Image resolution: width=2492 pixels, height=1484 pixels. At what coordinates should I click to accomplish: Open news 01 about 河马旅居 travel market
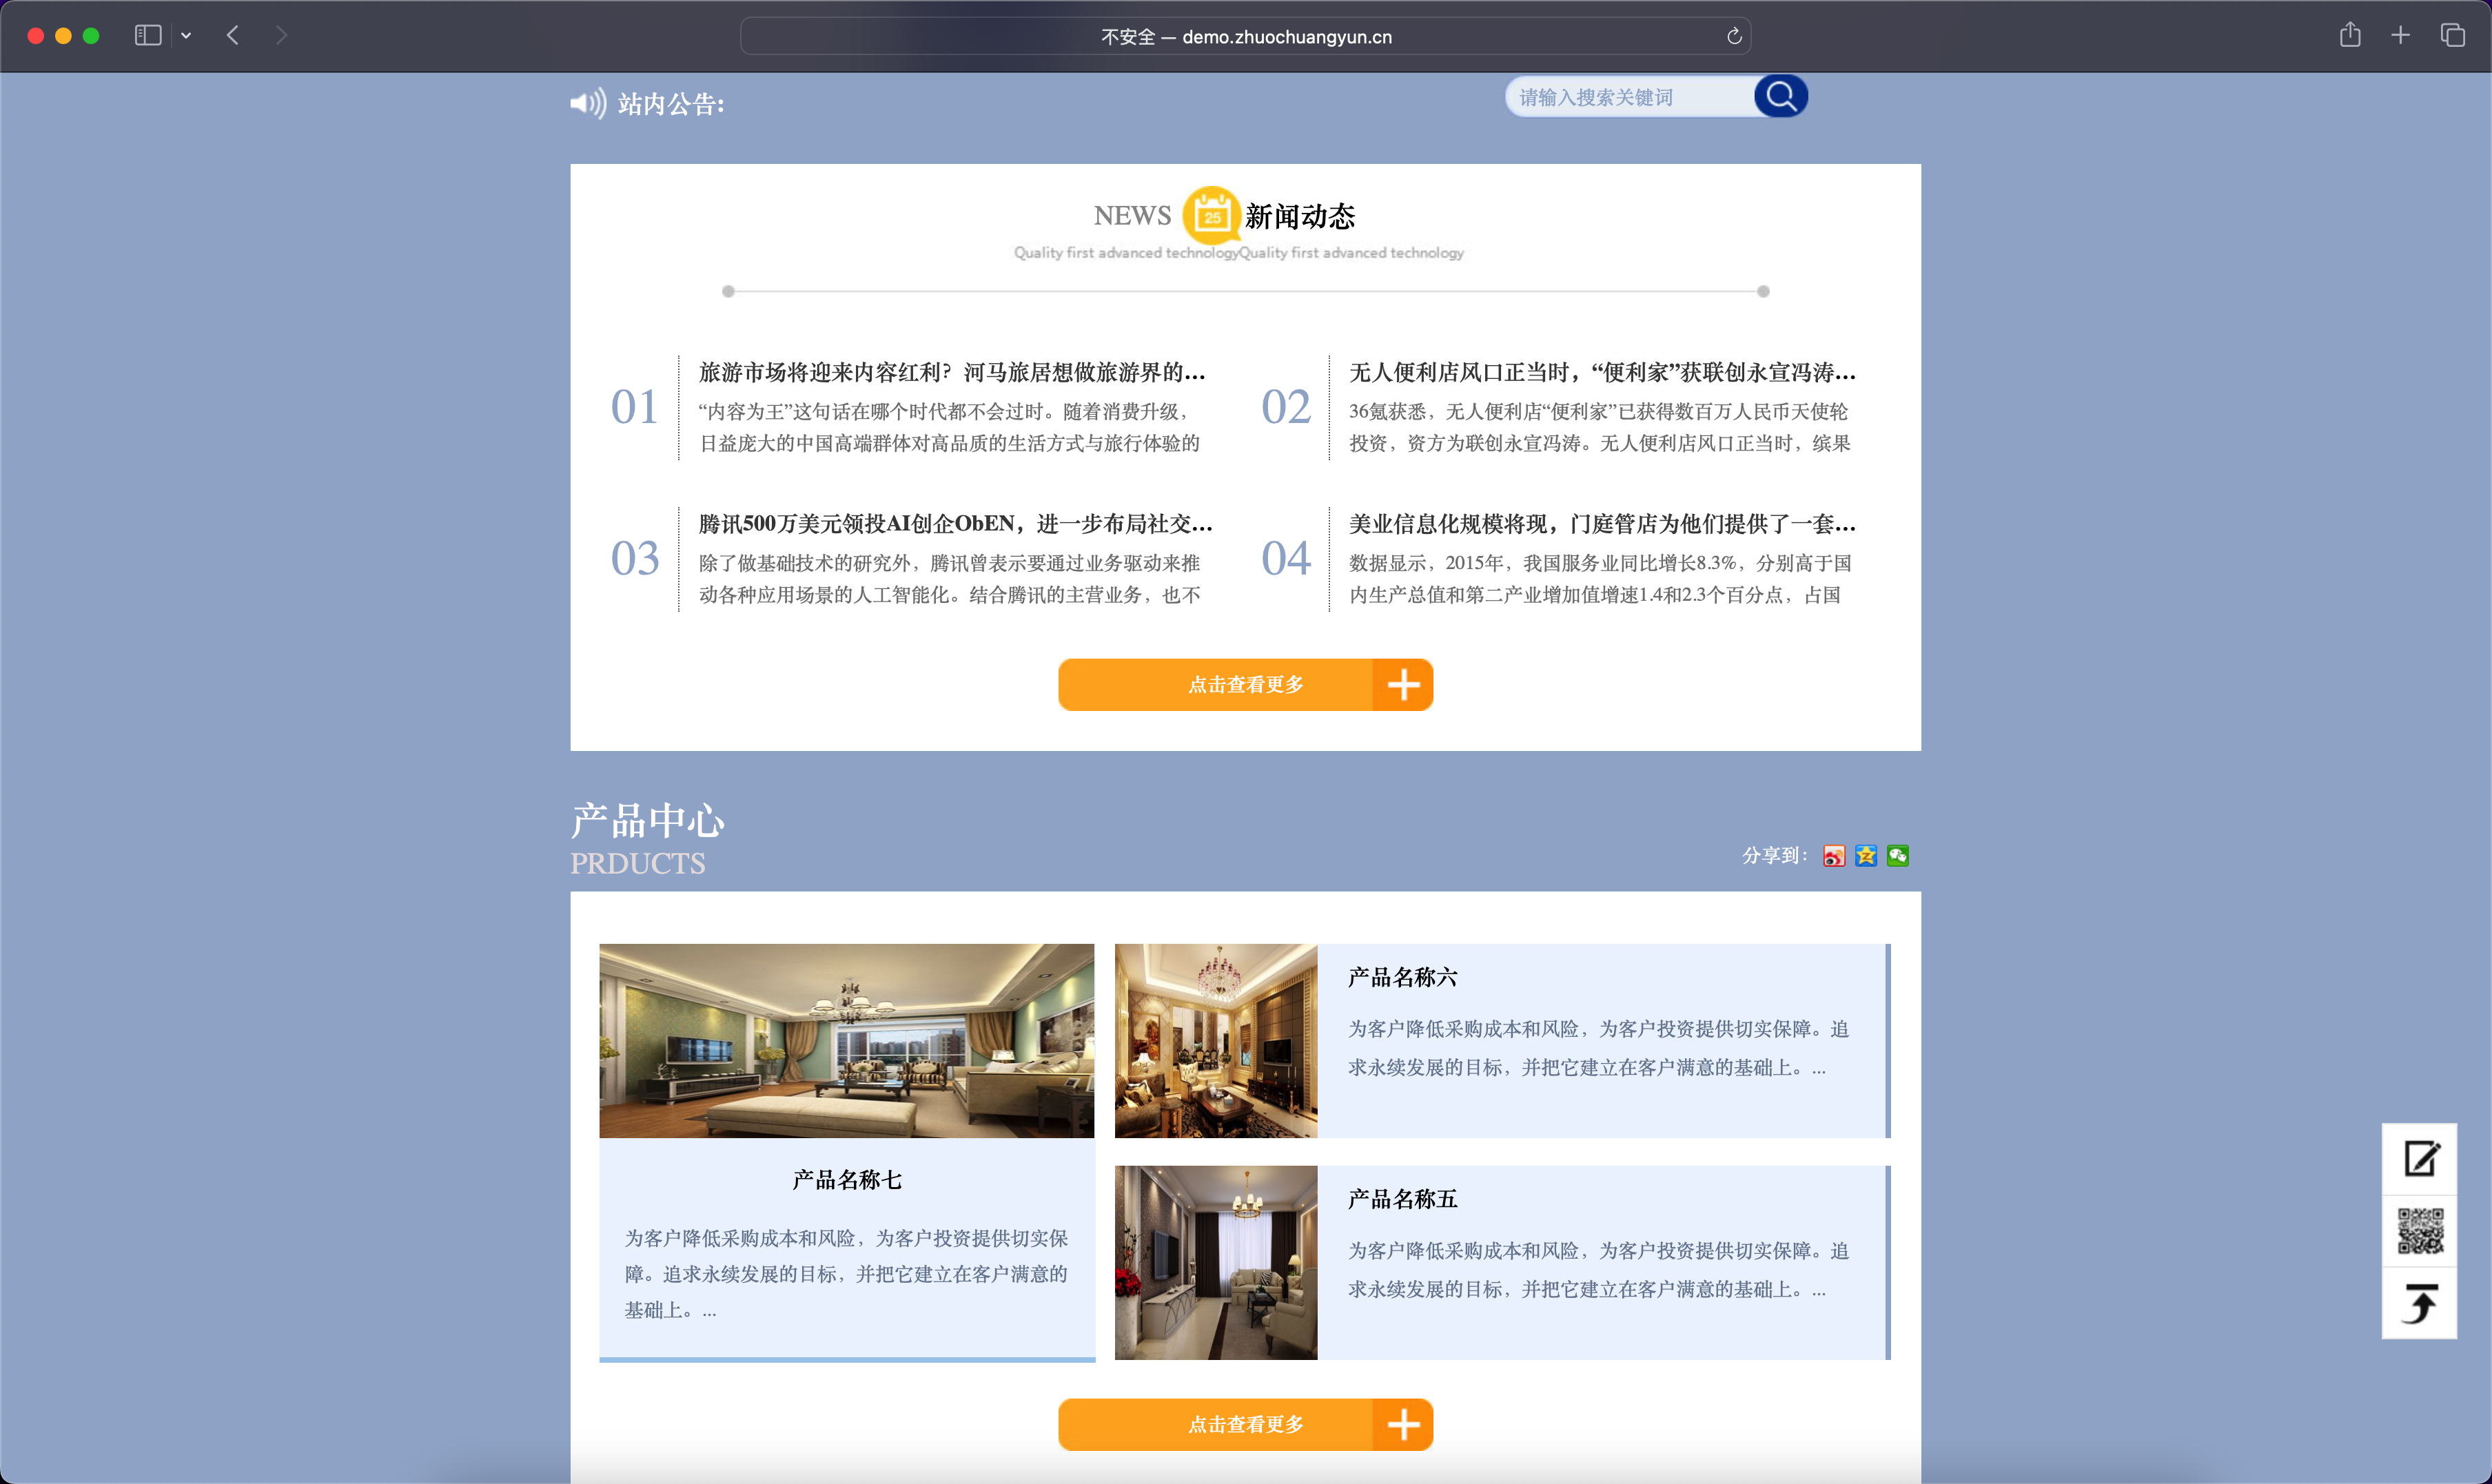pos(952,372)
